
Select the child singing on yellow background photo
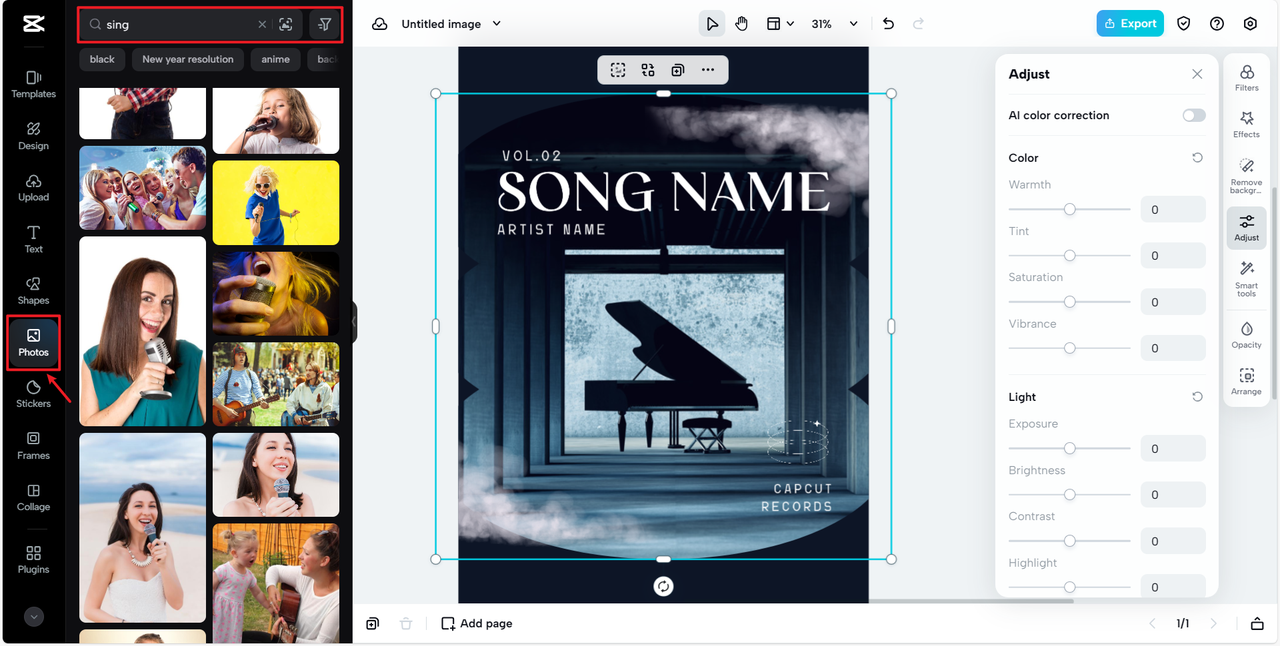click(276, 203)
